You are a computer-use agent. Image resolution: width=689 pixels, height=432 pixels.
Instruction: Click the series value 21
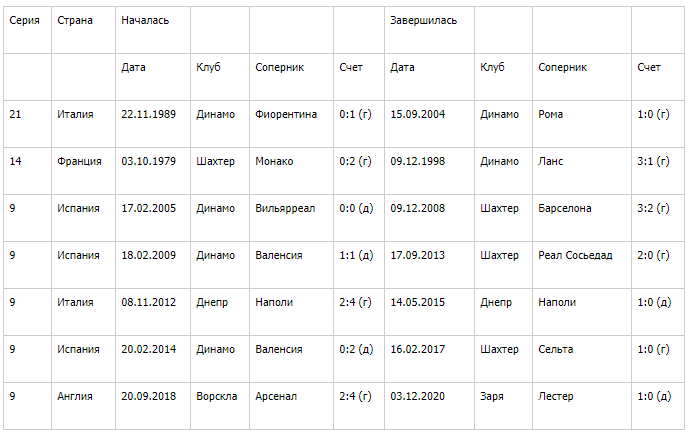15,114
